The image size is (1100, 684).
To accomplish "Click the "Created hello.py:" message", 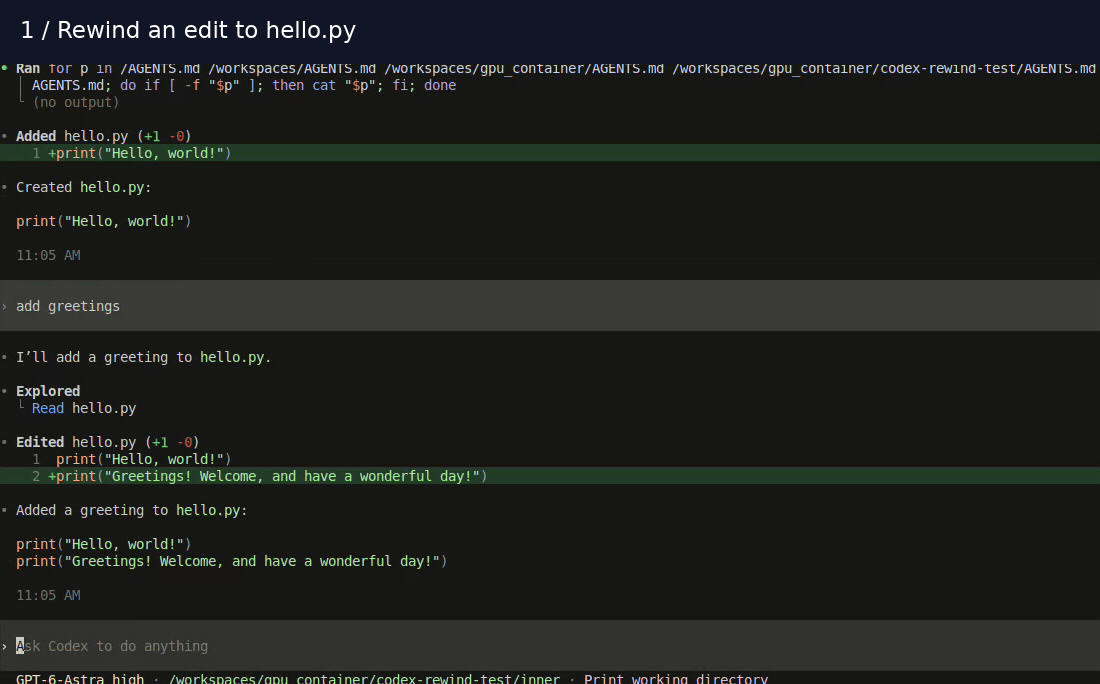I will pos(83,187).
